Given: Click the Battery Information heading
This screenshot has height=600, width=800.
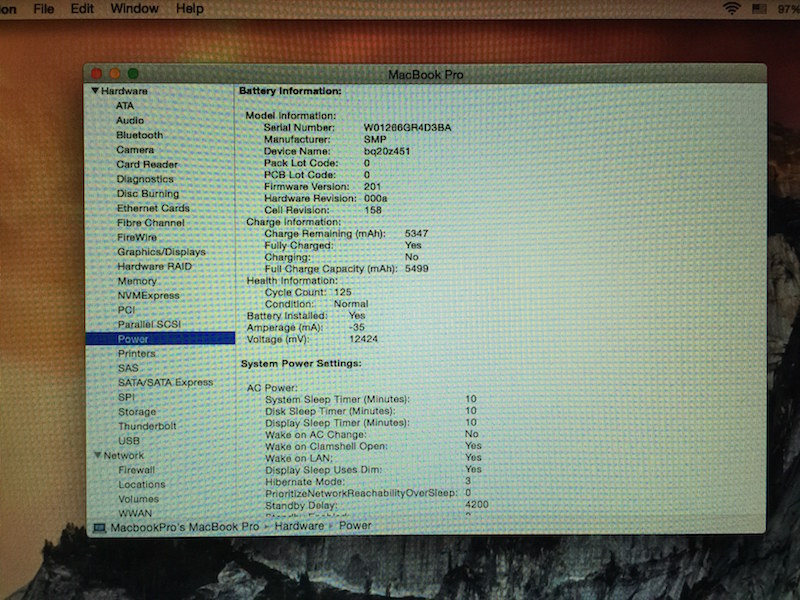Looking at the screenshot, I should pyautogui.click(x=290, y=91).
